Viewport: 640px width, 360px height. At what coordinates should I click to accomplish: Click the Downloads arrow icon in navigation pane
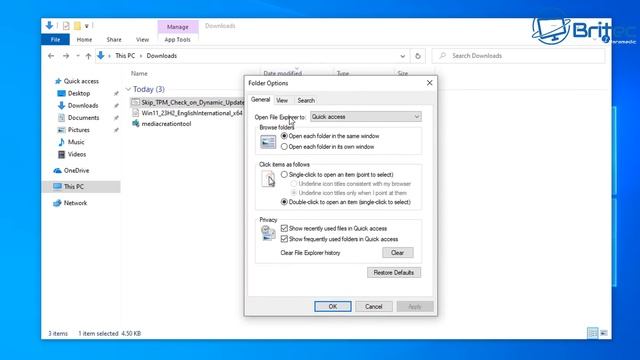tap(61, 105)
